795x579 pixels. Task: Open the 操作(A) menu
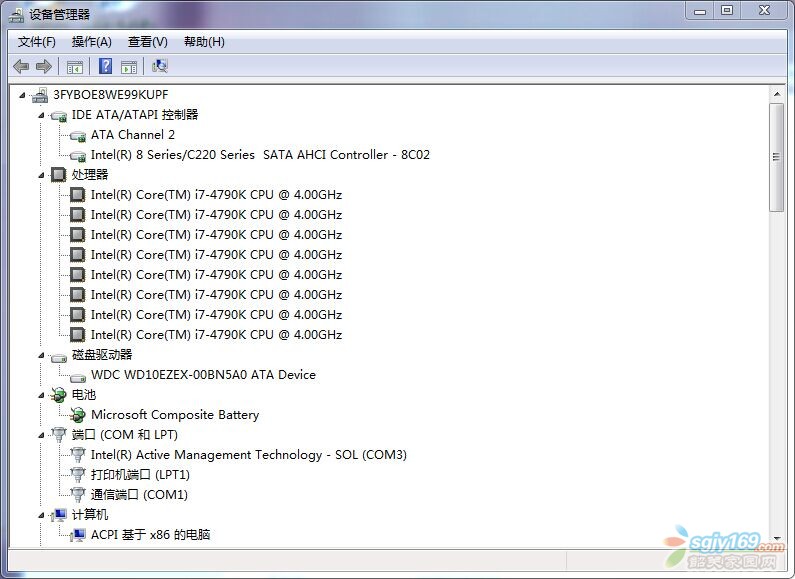[x=91, y=42]
